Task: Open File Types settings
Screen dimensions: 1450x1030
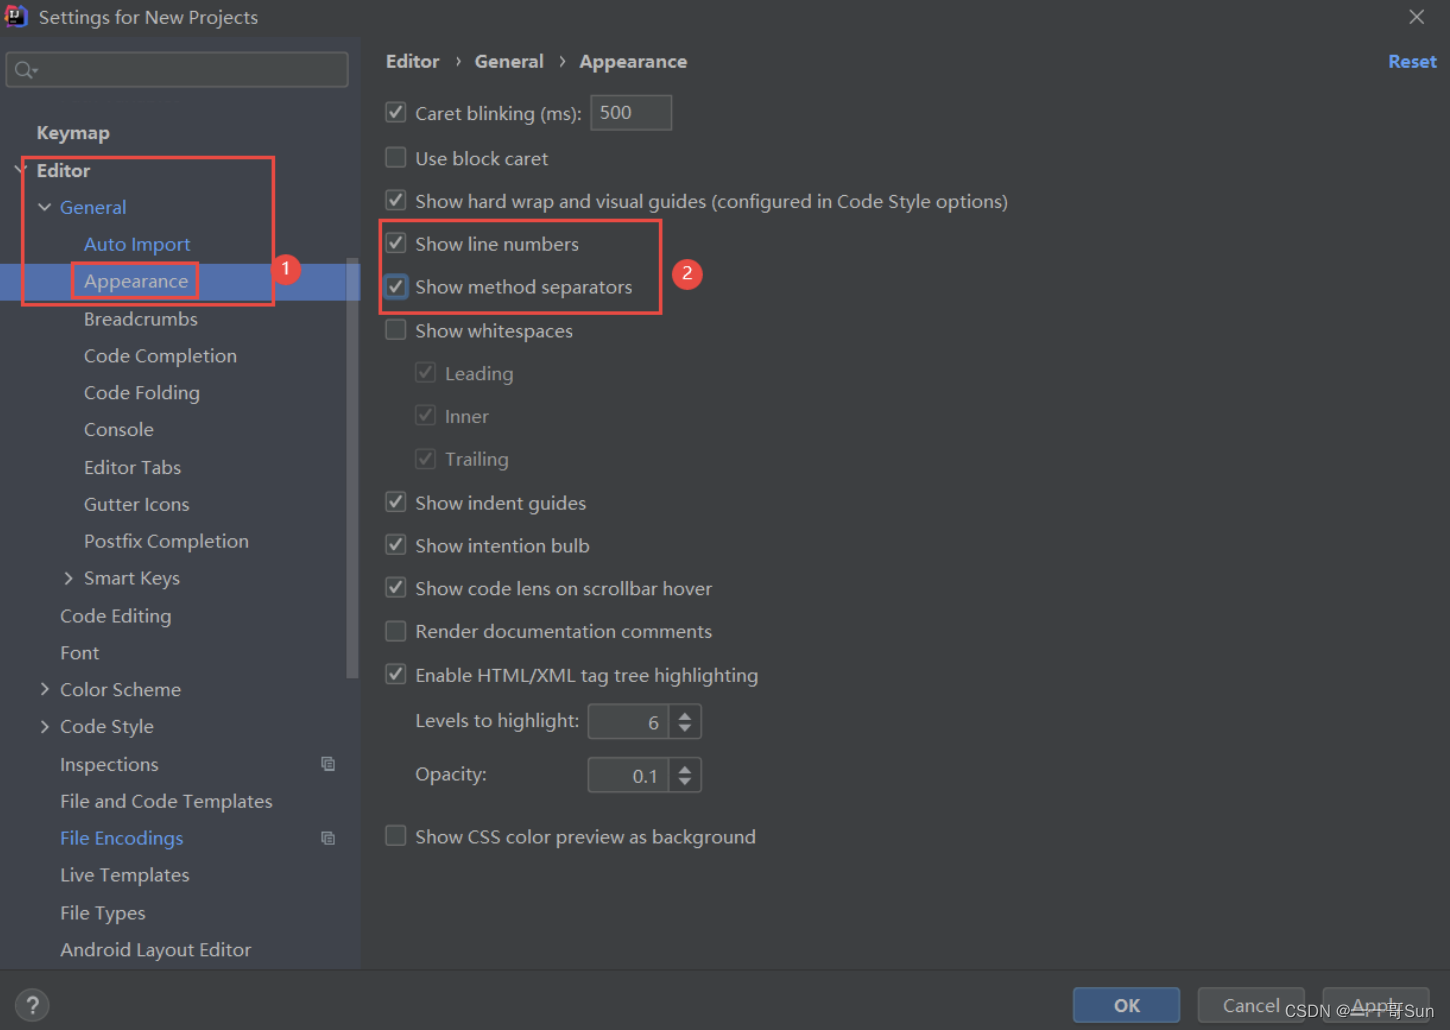Action: [103, 913]
